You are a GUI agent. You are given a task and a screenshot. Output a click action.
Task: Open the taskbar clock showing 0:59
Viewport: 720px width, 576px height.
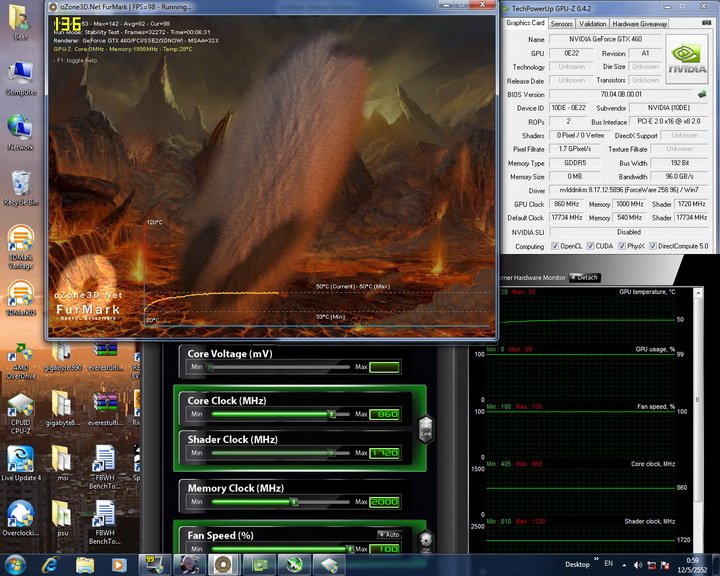(x=692, y=565)
